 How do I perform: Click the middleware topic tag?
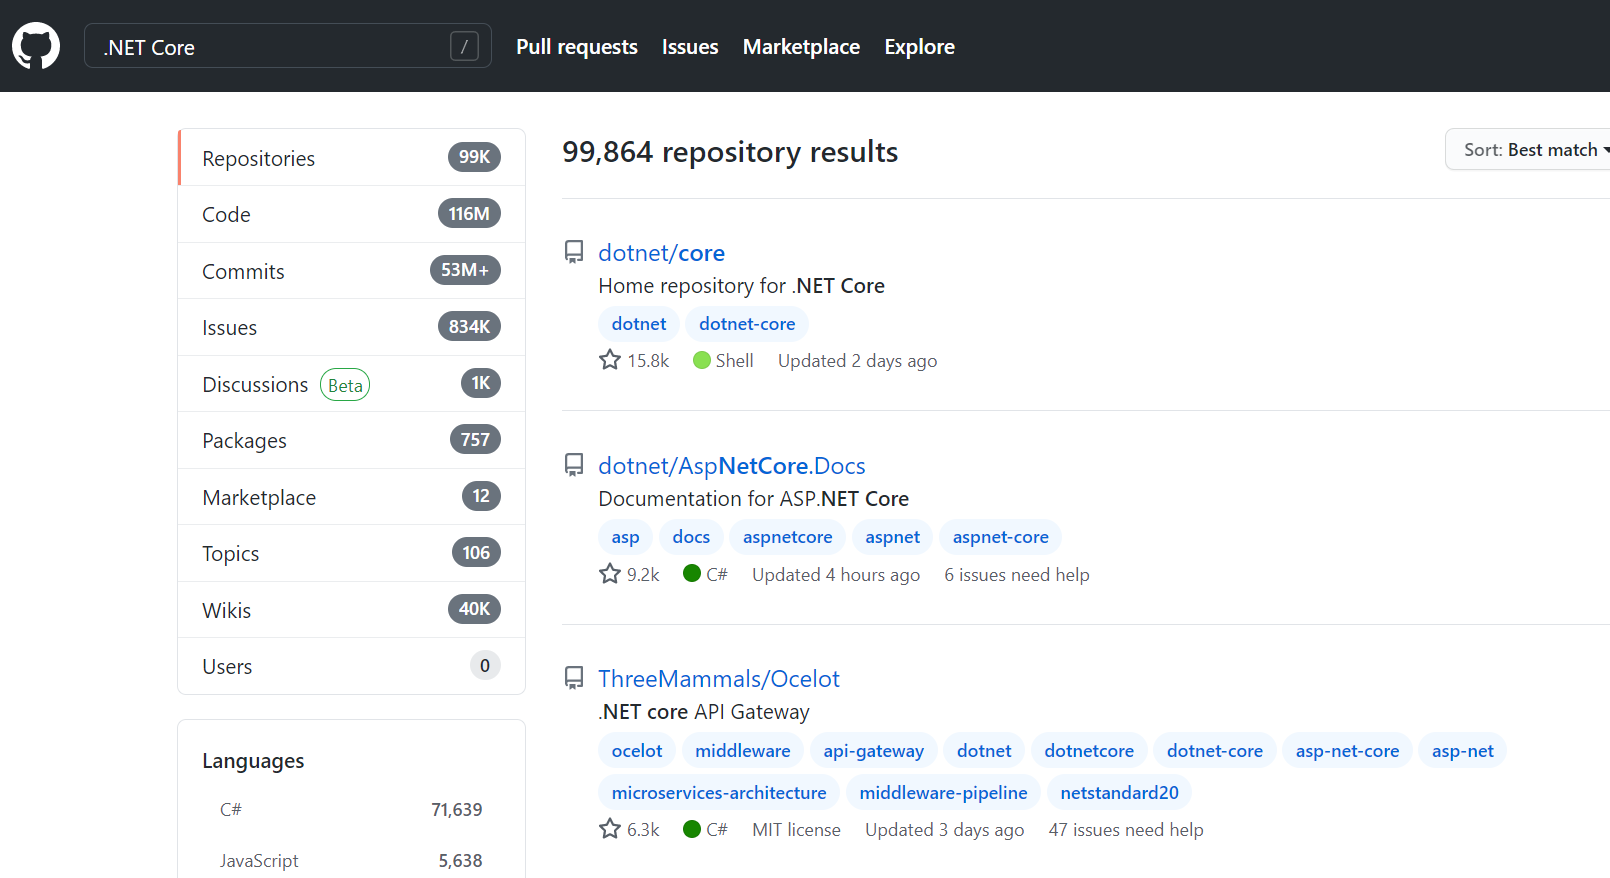[743, 751]
